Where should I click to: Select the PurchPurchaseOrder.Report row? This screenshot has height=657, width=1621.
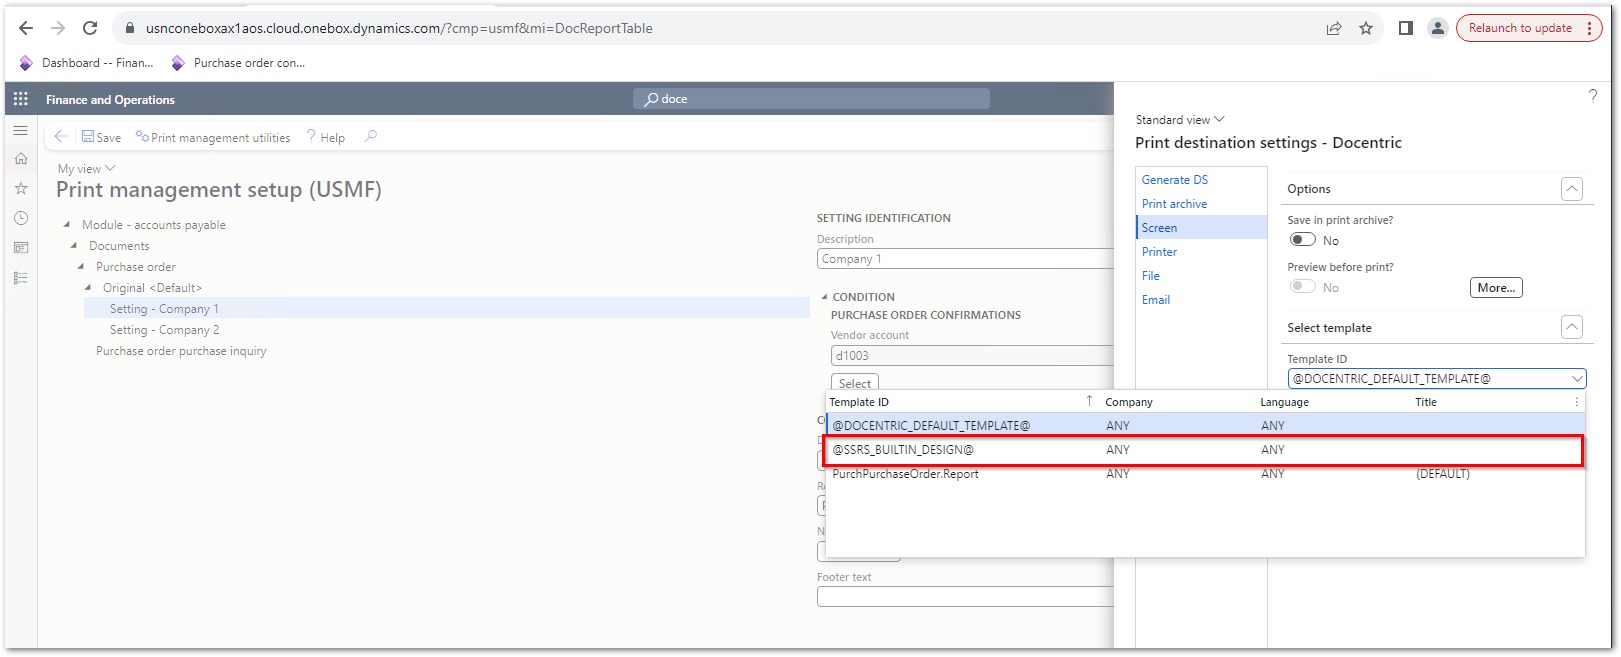(1205, 474)
